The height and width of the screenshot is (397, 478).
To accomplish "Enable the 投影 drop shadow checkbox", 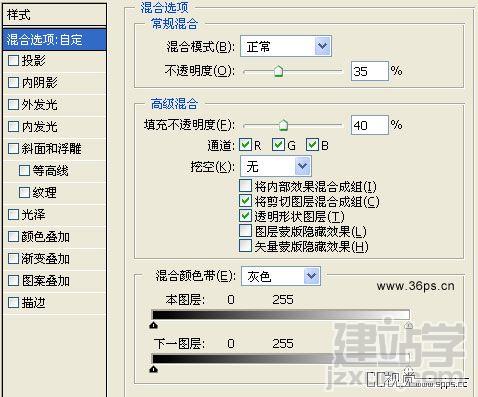I will coord(13,60).
